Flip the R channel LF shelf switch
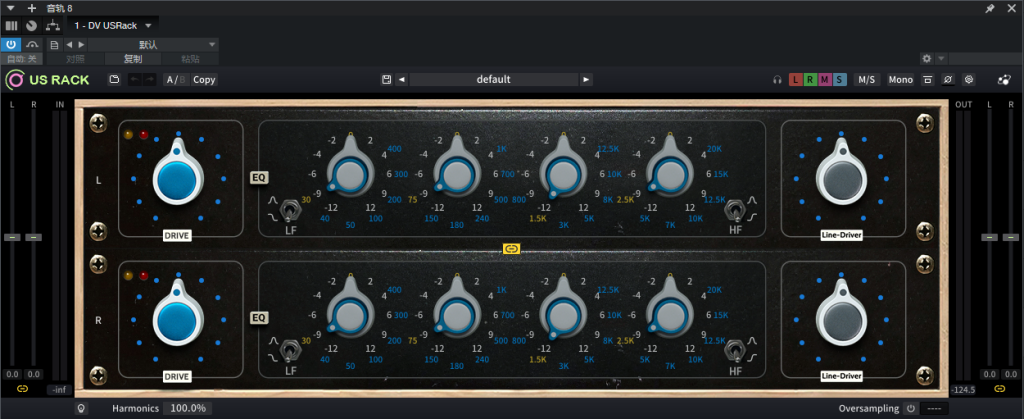 (290, 352)
